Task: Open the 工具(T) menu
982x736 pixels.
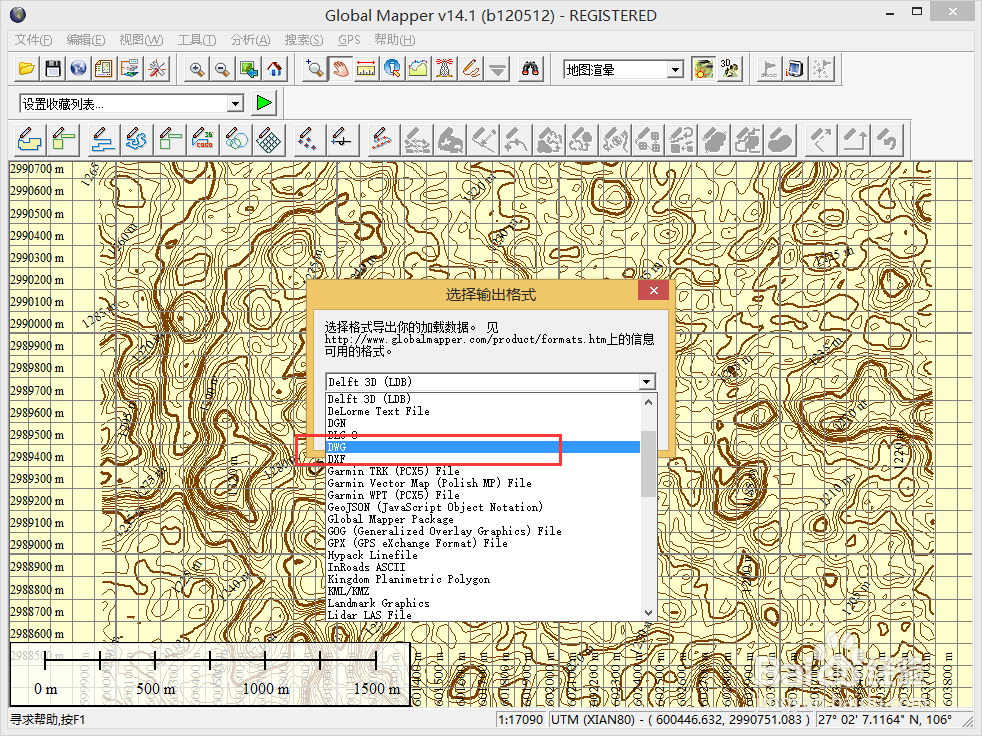Action: 197,39
